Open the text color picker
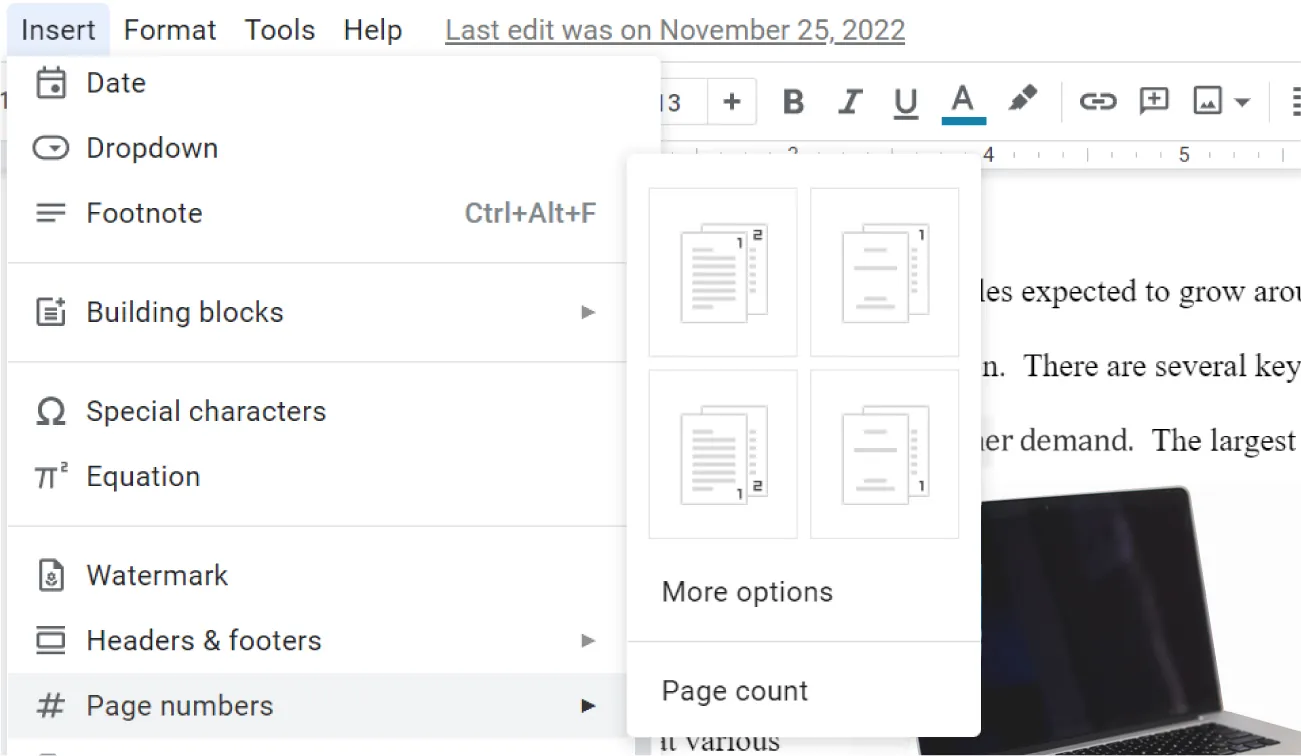Viewport: 1301px width, 756px height. tap(960, 101)
